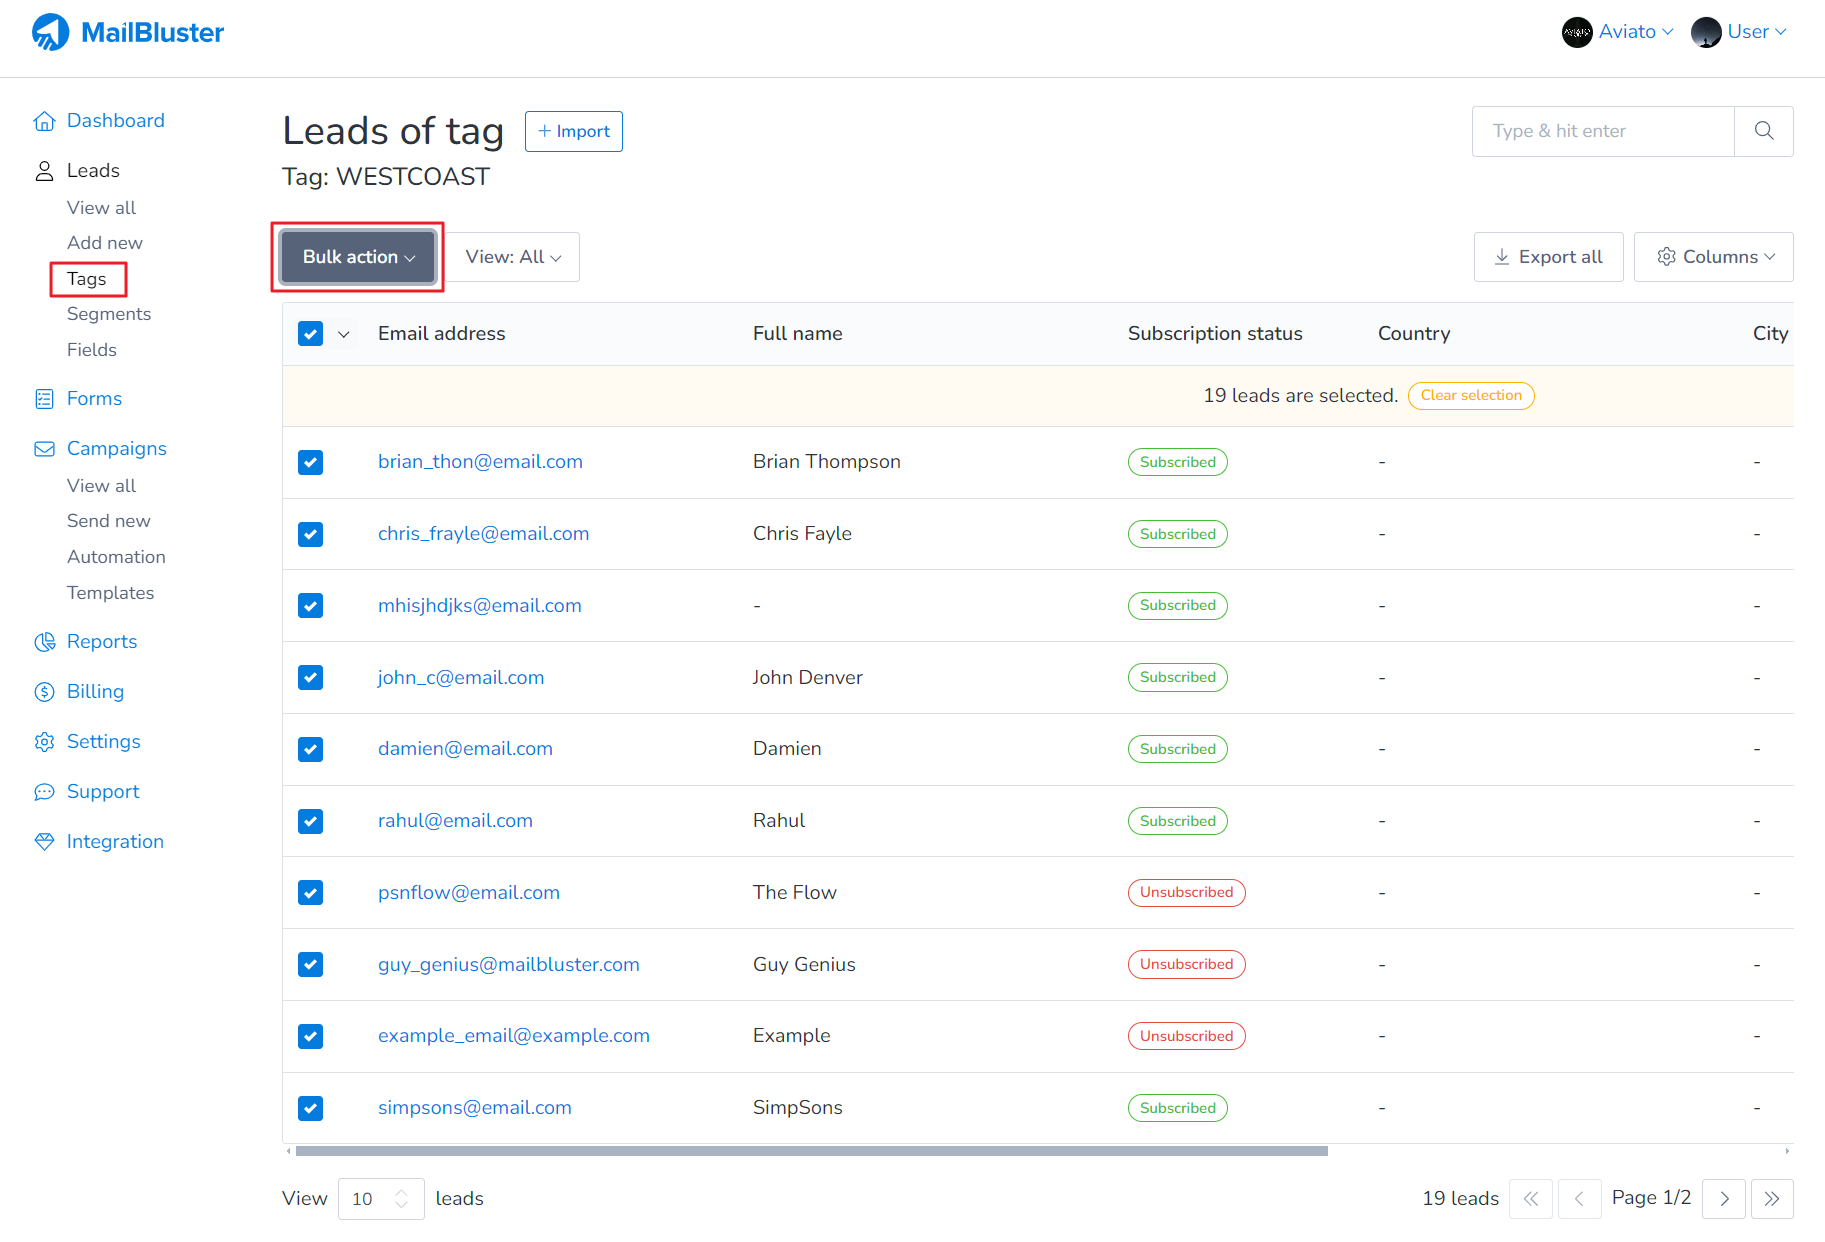Click the Forms sidebar icon
The height and width of the screenshot is (1242, 1825).
coord(44,399)
